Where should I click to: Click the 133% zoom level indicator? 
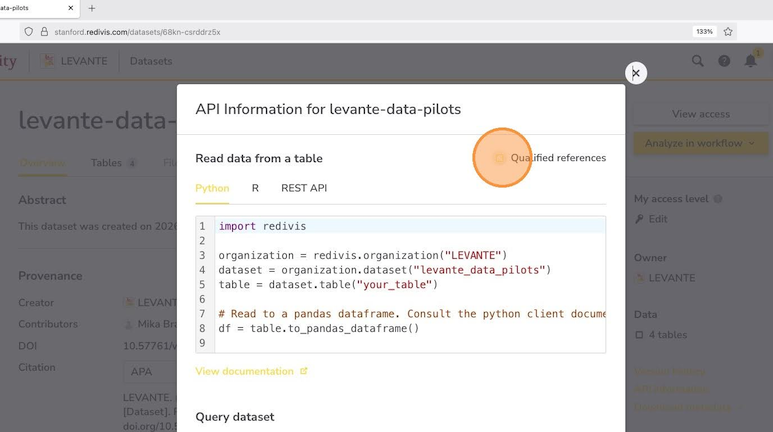(704, 31)
